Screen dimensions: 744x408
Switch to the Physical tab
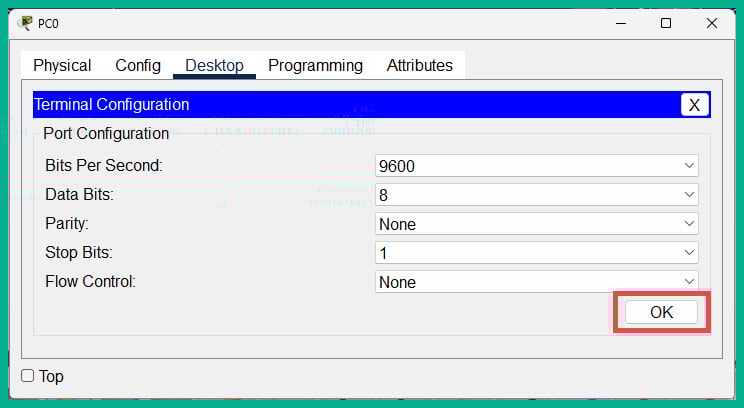(x=62, y=66)
